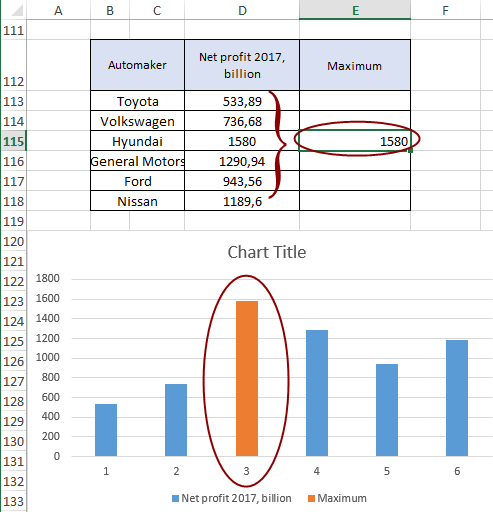Select column E header
The width and height of the screenshot is (493, 512).
click(355, 10)
